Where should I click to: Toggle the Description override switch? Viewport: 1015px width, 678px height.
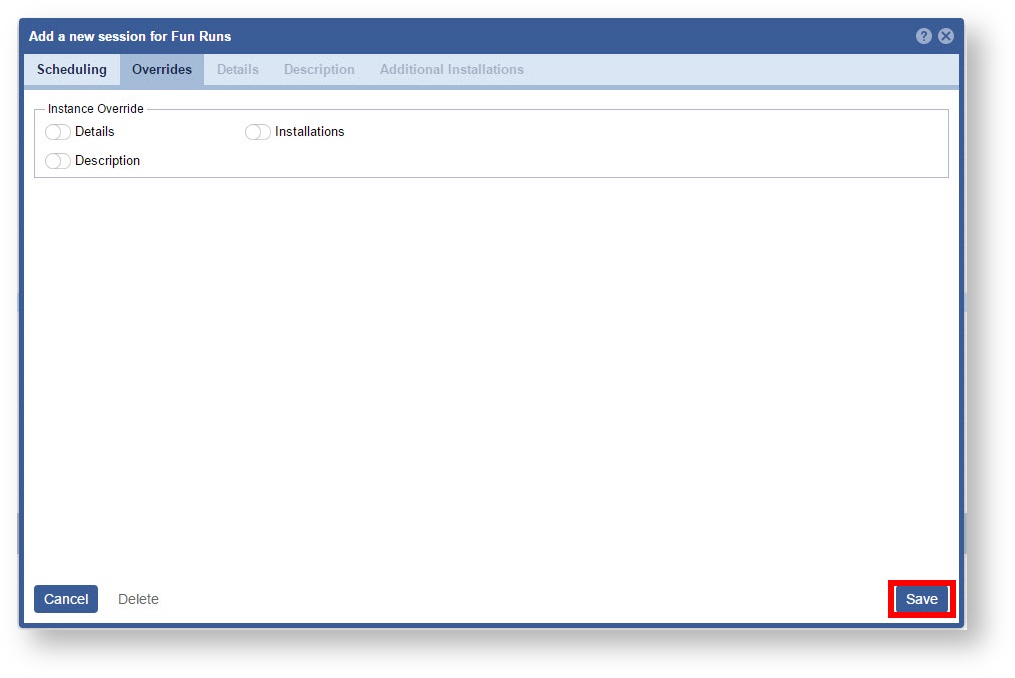58,161
